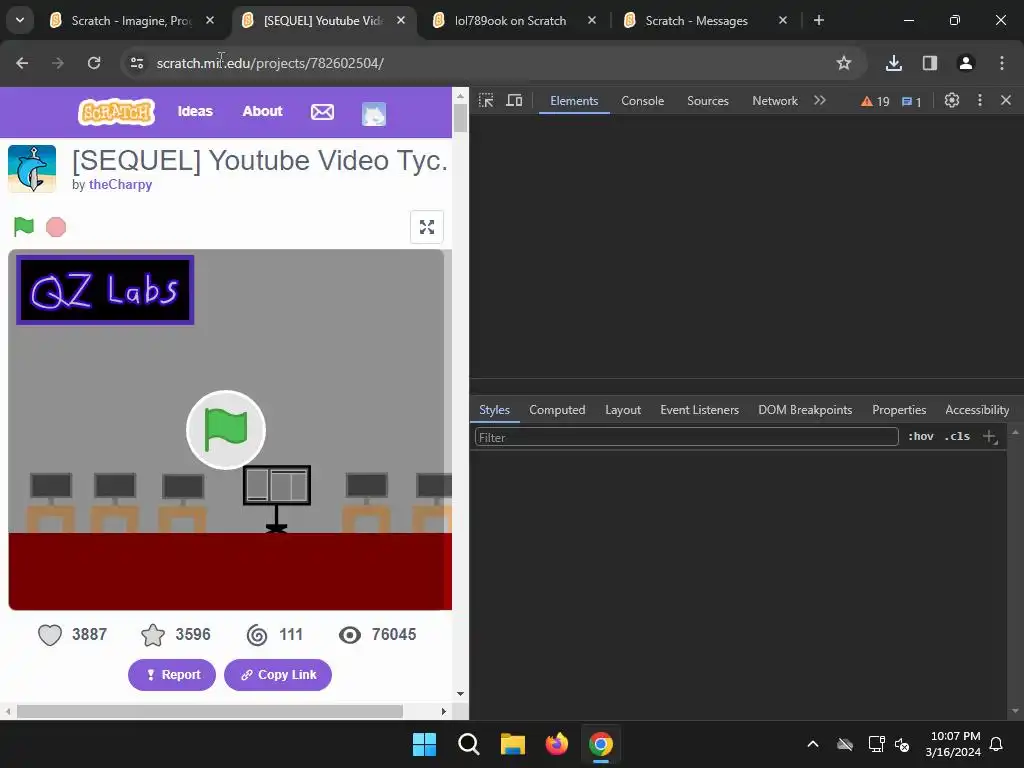Screen dimensions: 1024x768
Task: Click the views eye icon
Action: click(350, 635)
